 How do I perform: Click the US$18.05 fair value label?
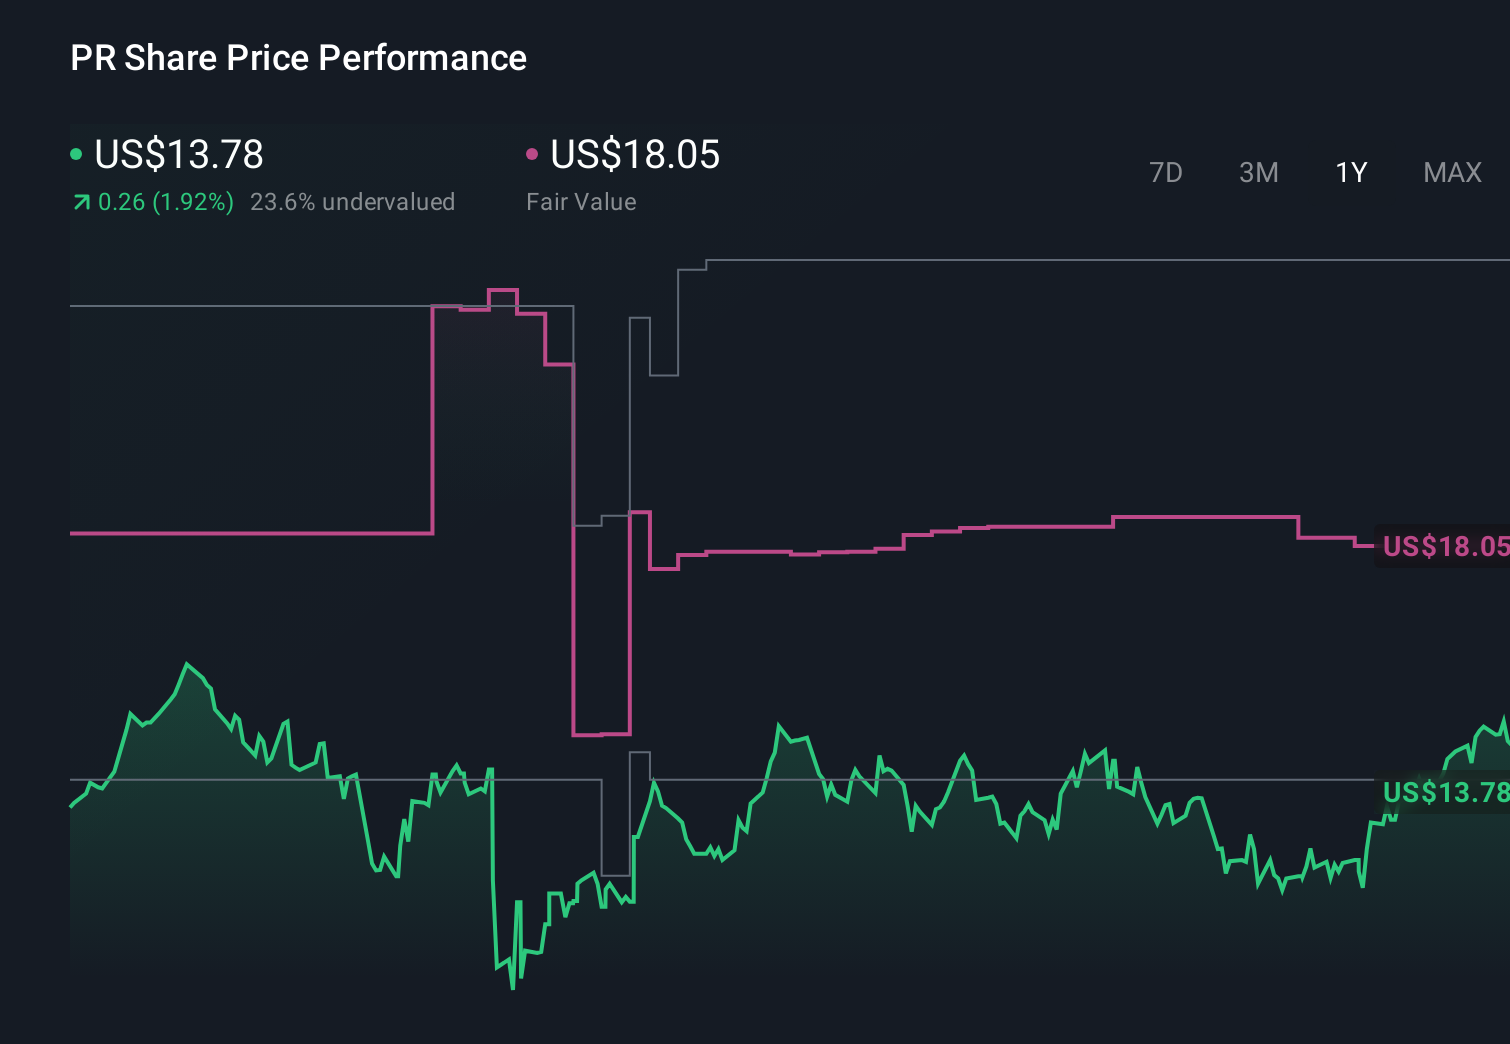(x=637, y=155)
